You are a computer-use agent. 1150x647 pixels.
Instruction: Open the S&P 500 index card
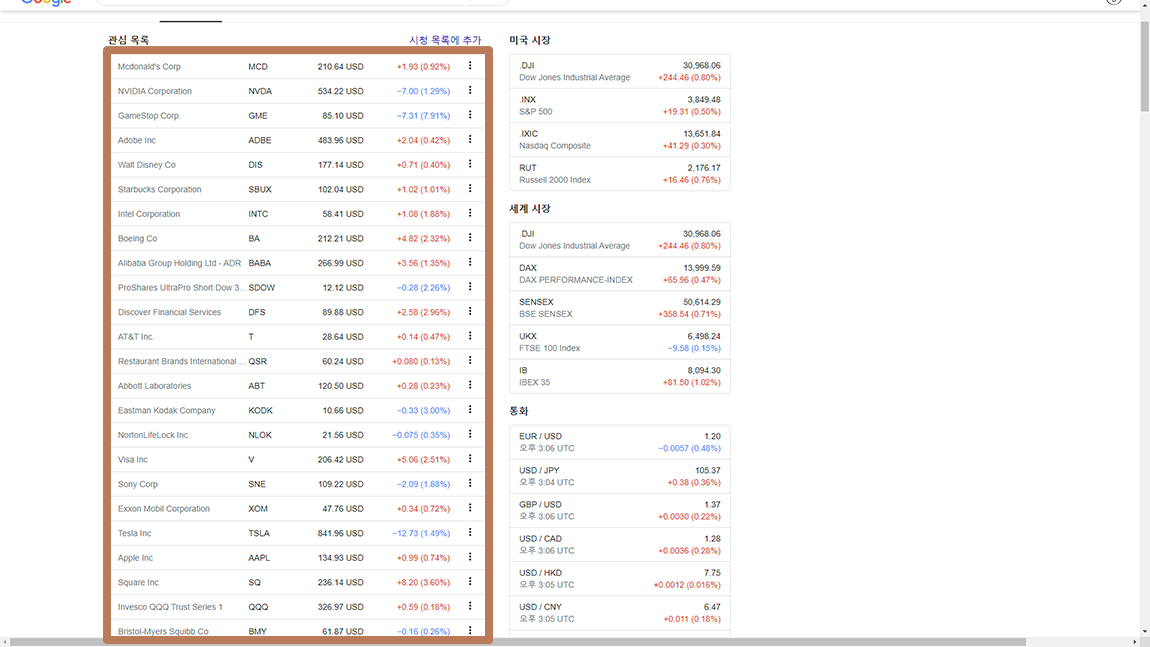(x=620, y=106)
